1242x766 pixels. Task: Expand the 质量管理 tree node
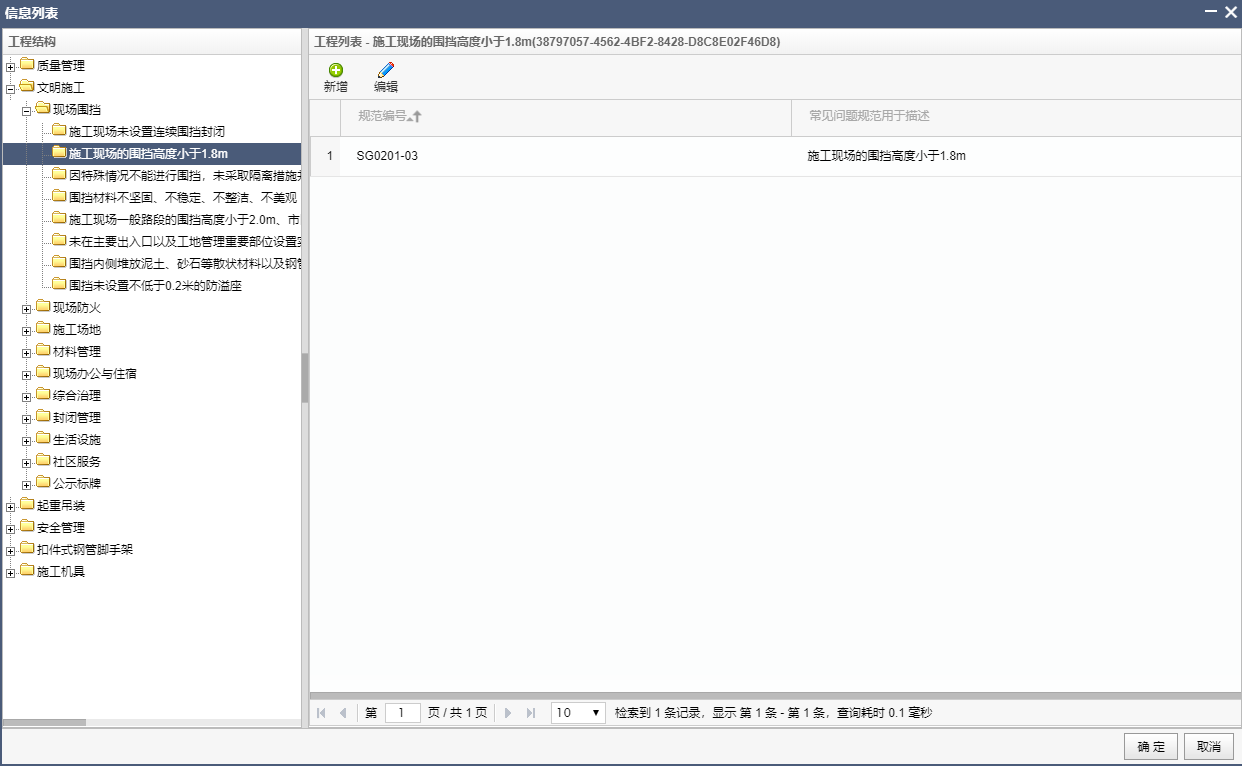pos(11,66)
